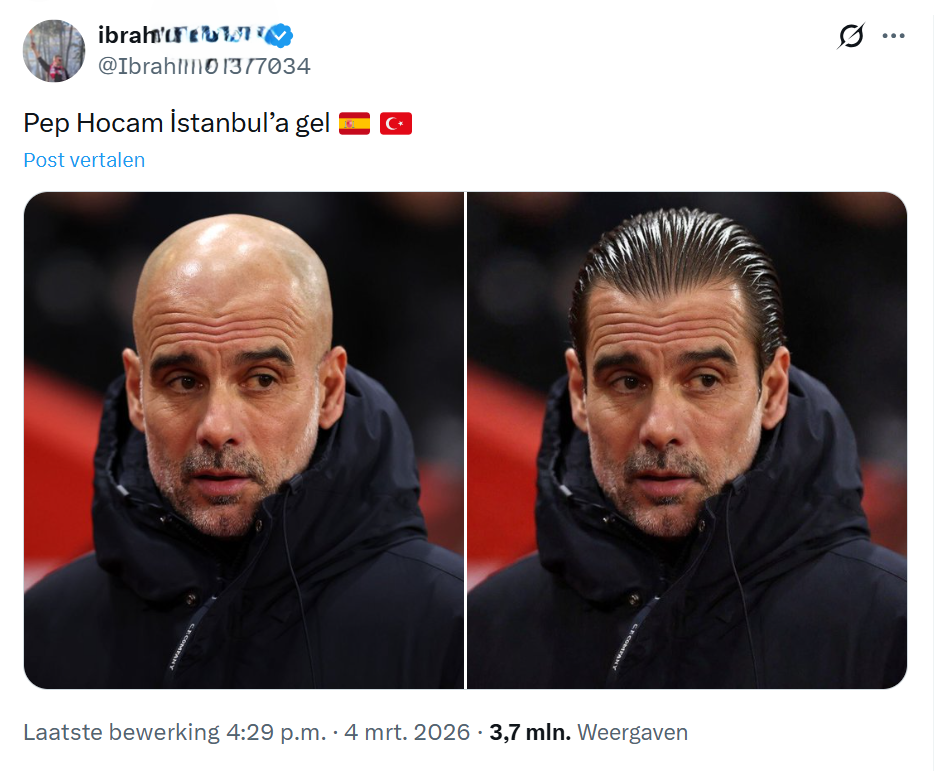
Task: Click 'C.P. Company' lettering in left photo
Action: tap(182, 647)
